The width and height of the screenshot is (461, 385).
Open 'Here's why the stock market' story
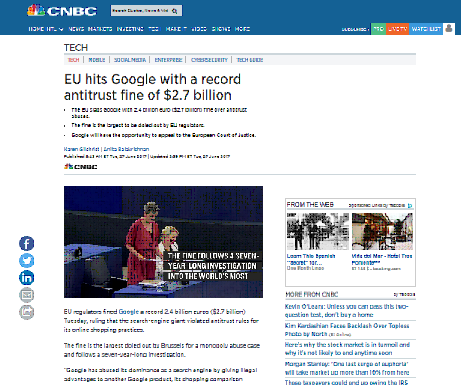point(347,349)
